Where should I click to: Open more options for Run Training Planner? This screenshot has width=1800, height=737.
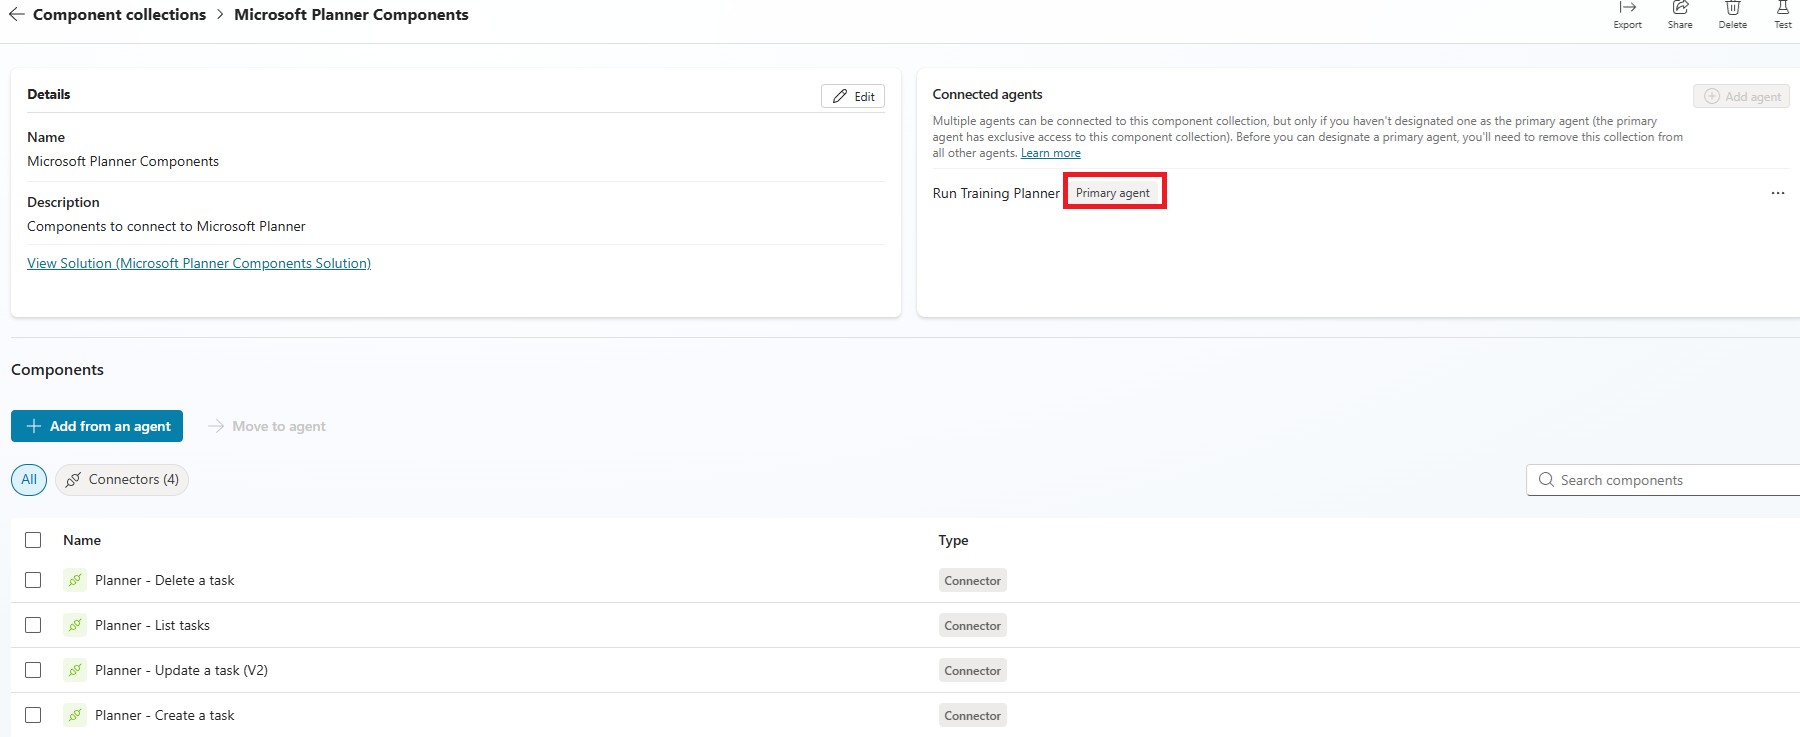point(1777,193)
